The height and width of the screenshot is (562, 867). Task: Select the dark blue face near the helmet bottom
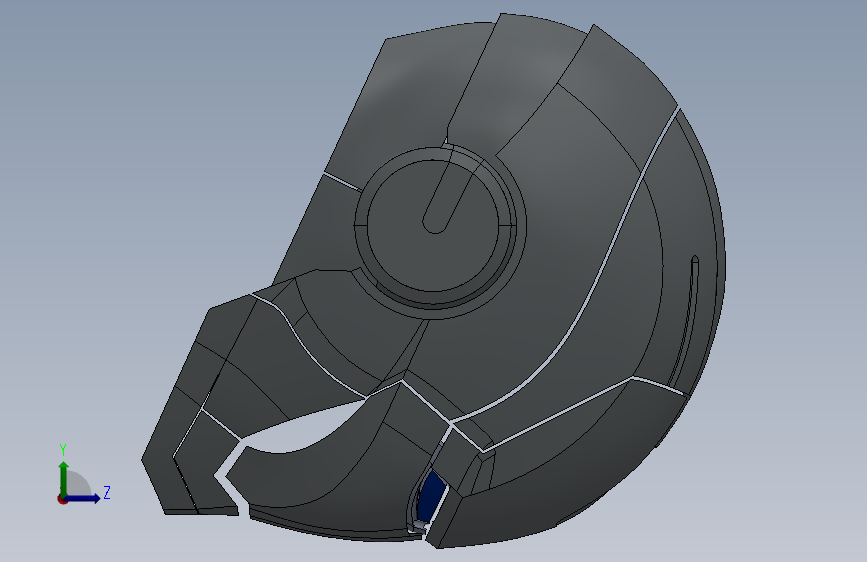pos(431,497)
